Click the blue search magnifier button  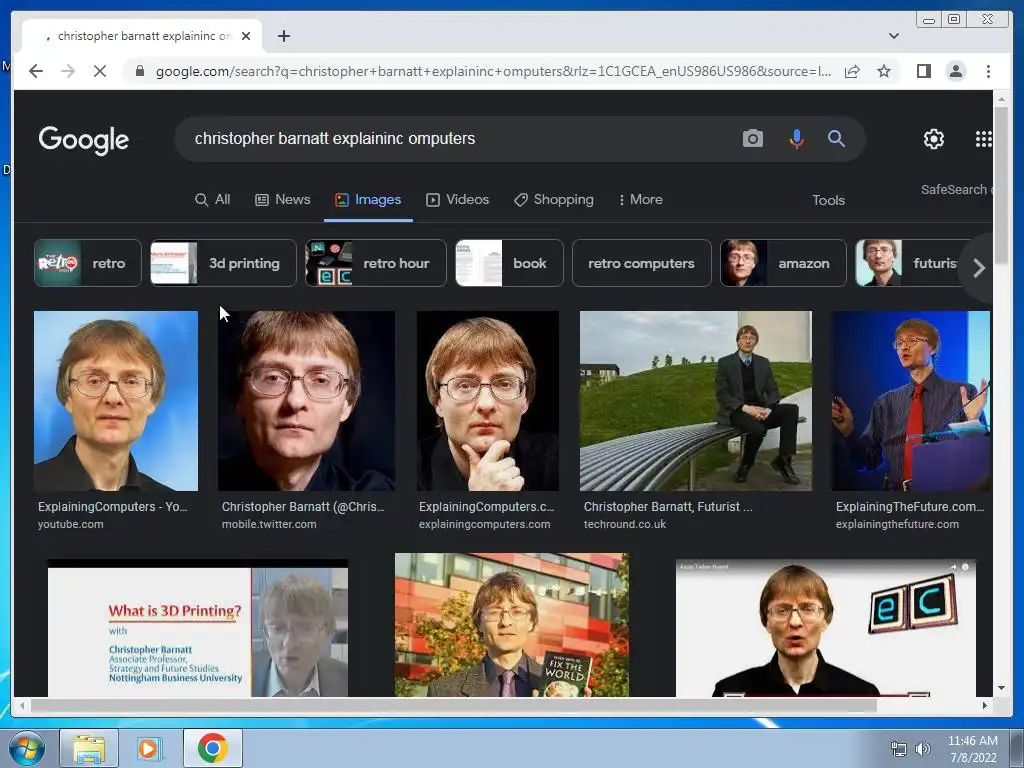(x=837, y=138)
